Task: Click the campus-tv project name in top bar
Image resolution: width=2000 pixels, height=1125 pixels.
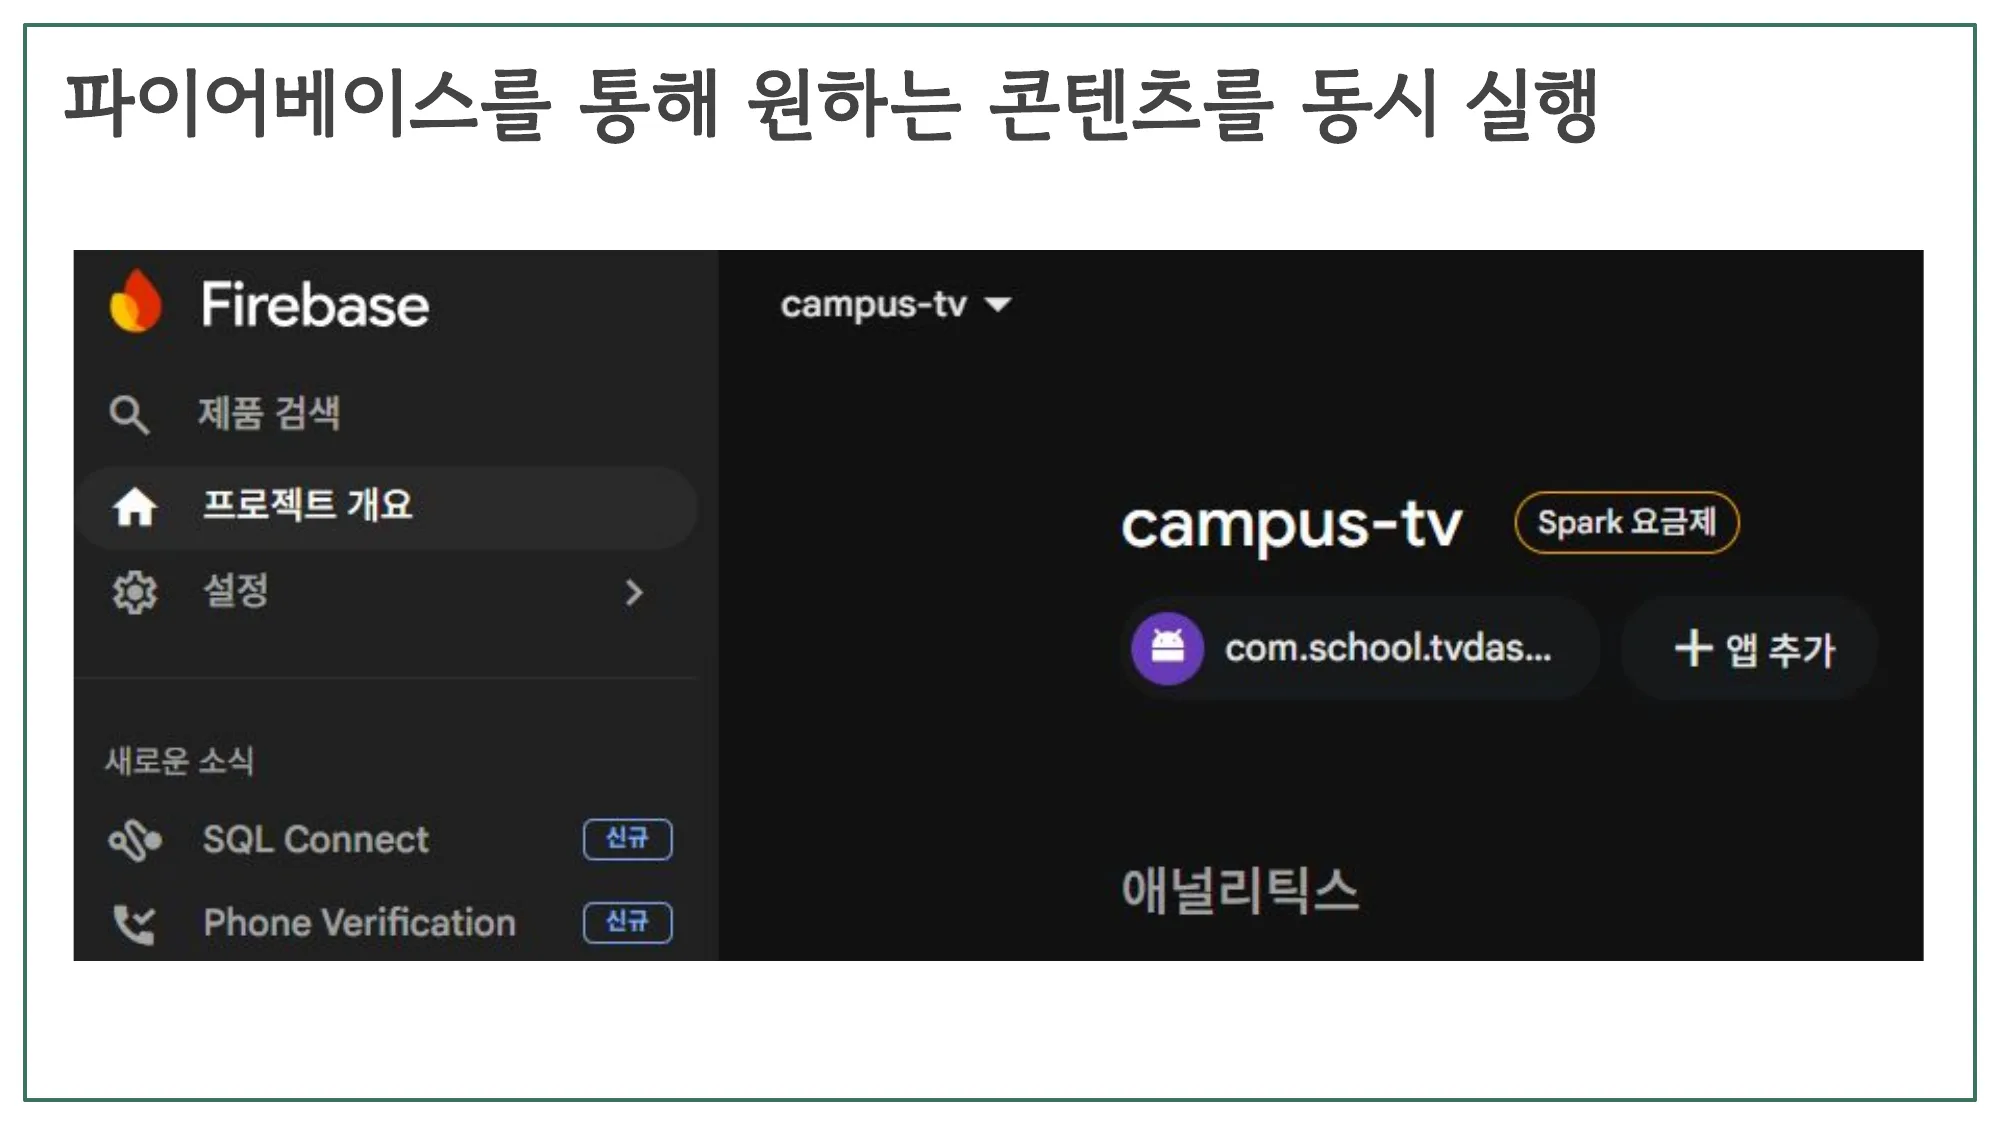Action: click(x=873, y=304)
